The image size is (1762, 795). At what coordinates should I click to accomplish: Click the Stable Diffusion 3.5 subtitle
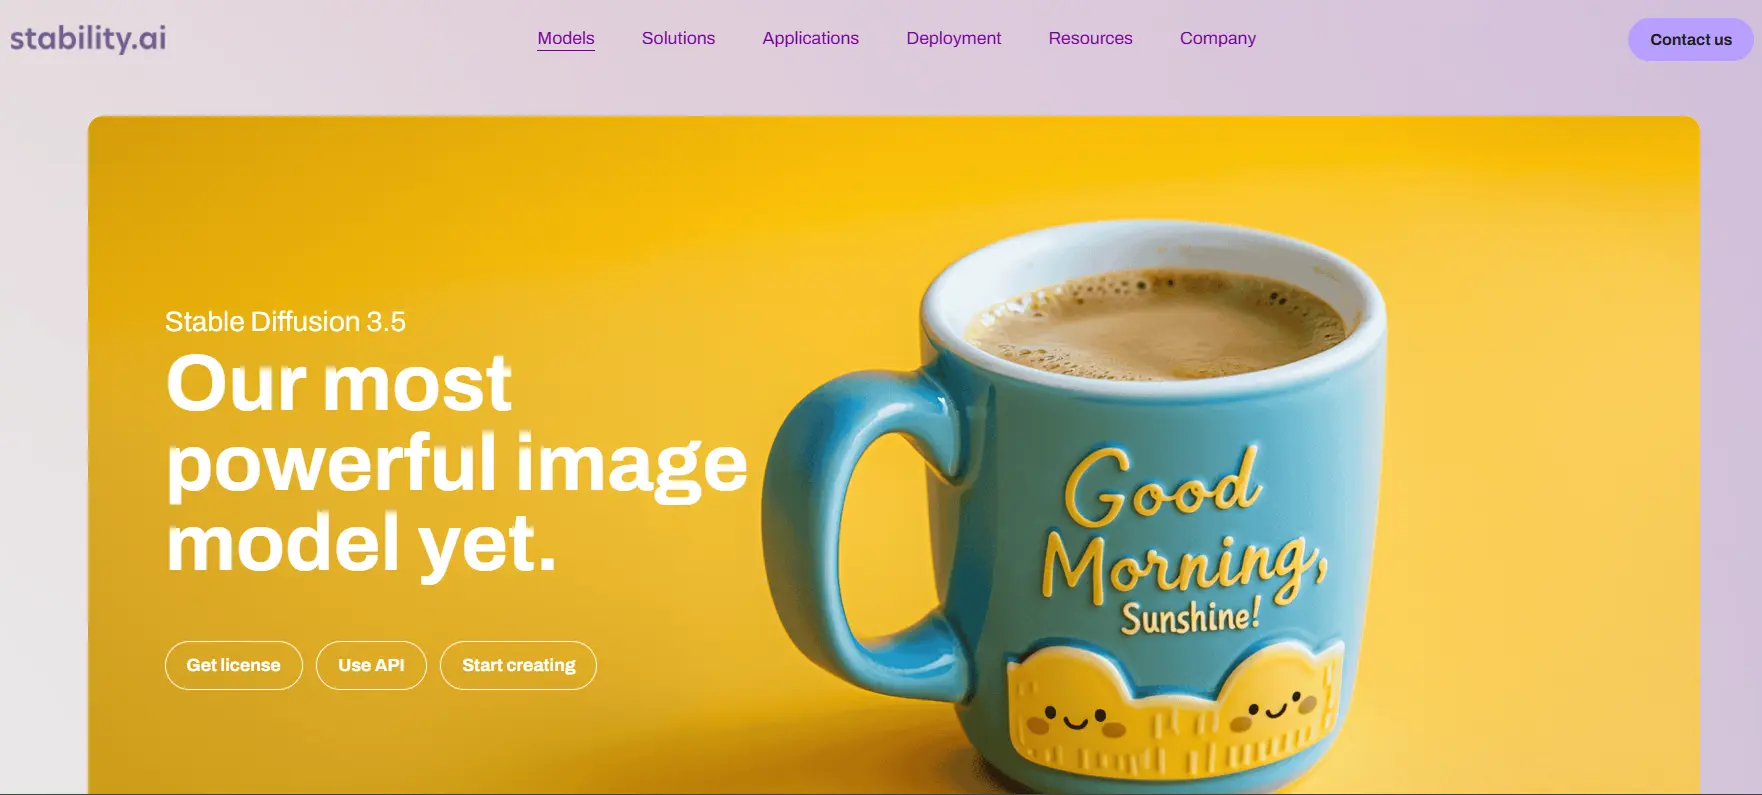click(285, 322)
